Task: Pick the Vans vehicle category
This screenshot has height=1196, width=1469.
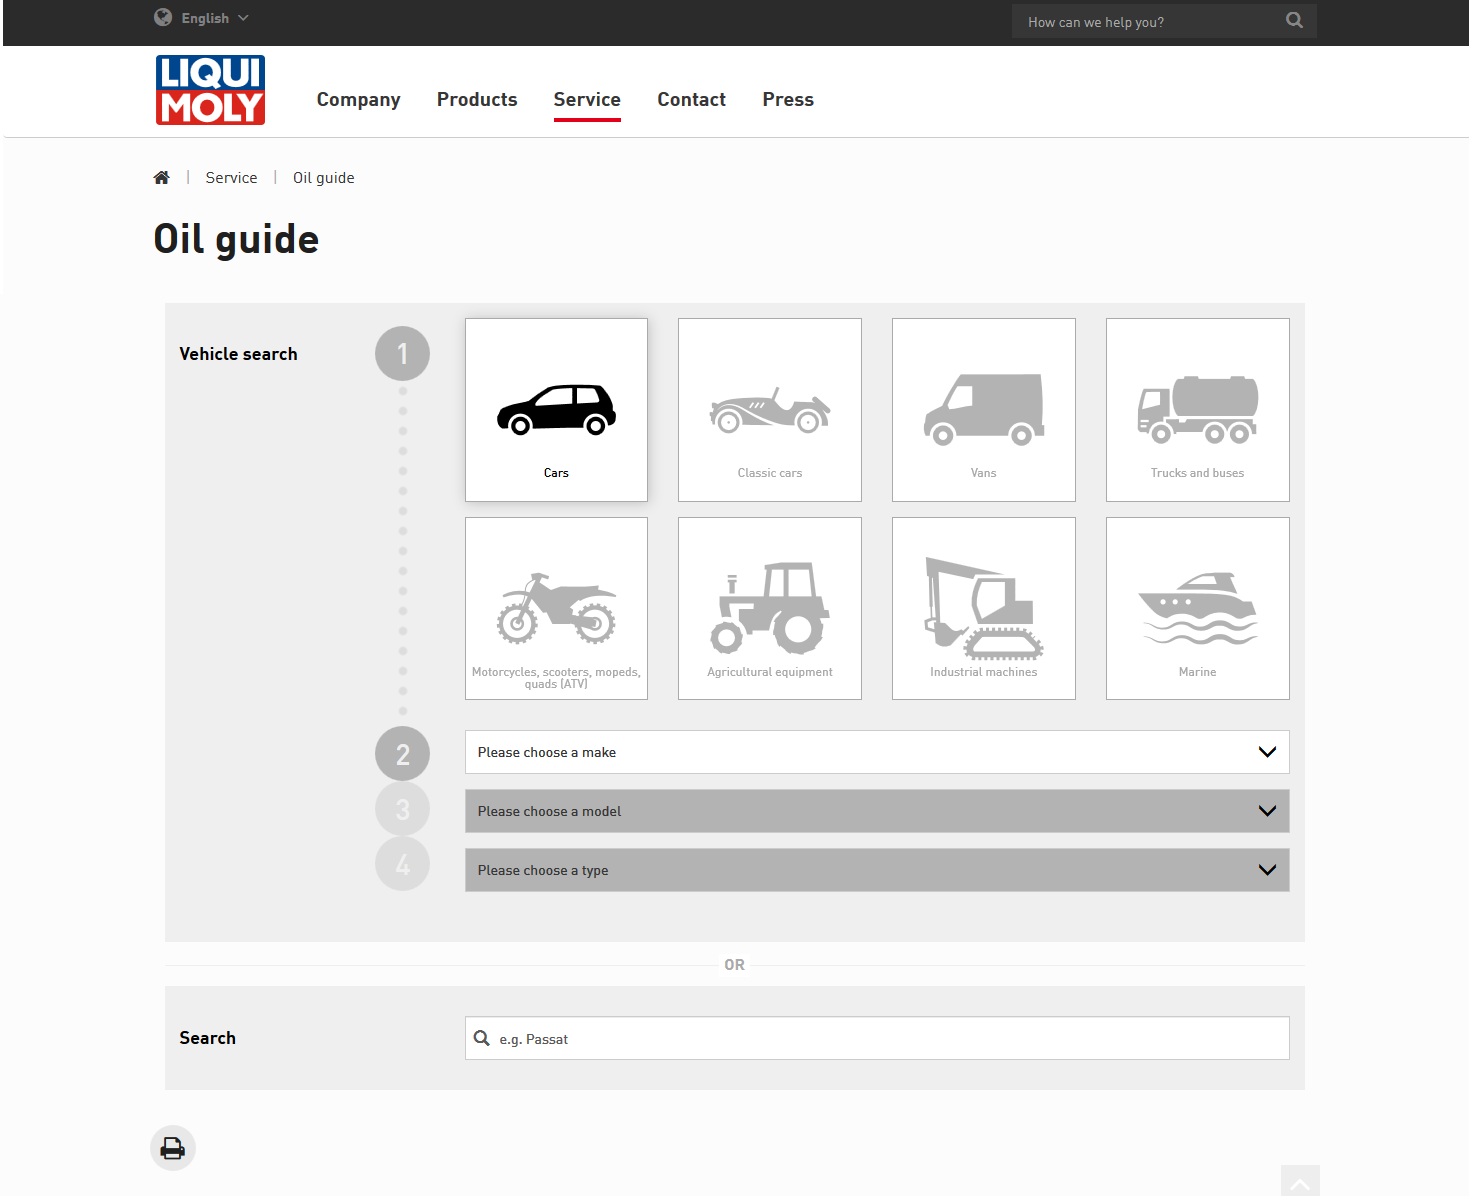Action: [x=983, y=410]
